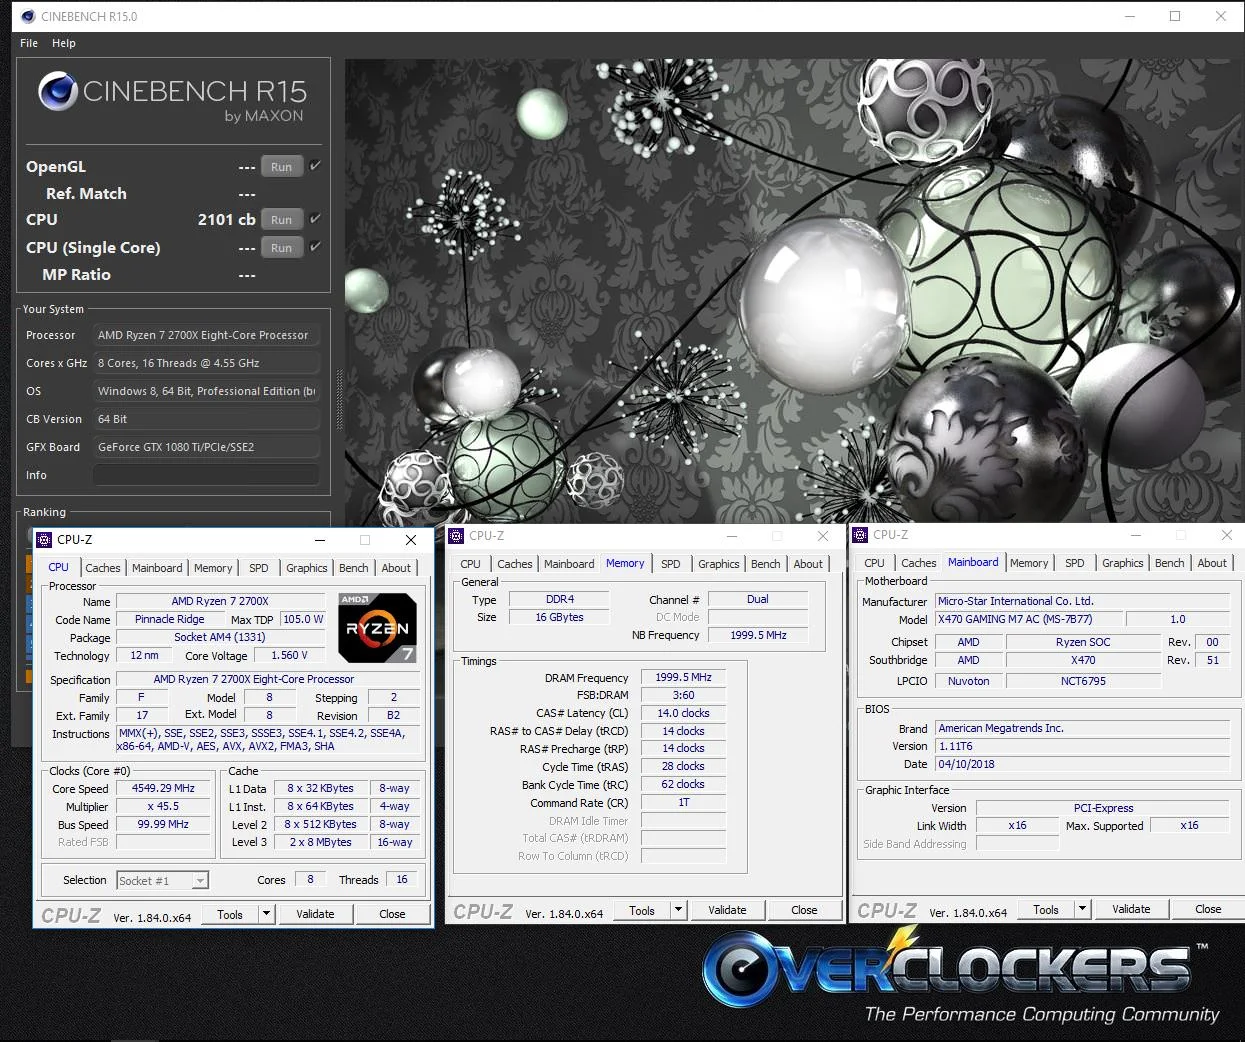The width and height of the screenshot is (1245, 1042).
Task: Click the panel divider grip beside Your System
Action: click(x=339, y=400)
